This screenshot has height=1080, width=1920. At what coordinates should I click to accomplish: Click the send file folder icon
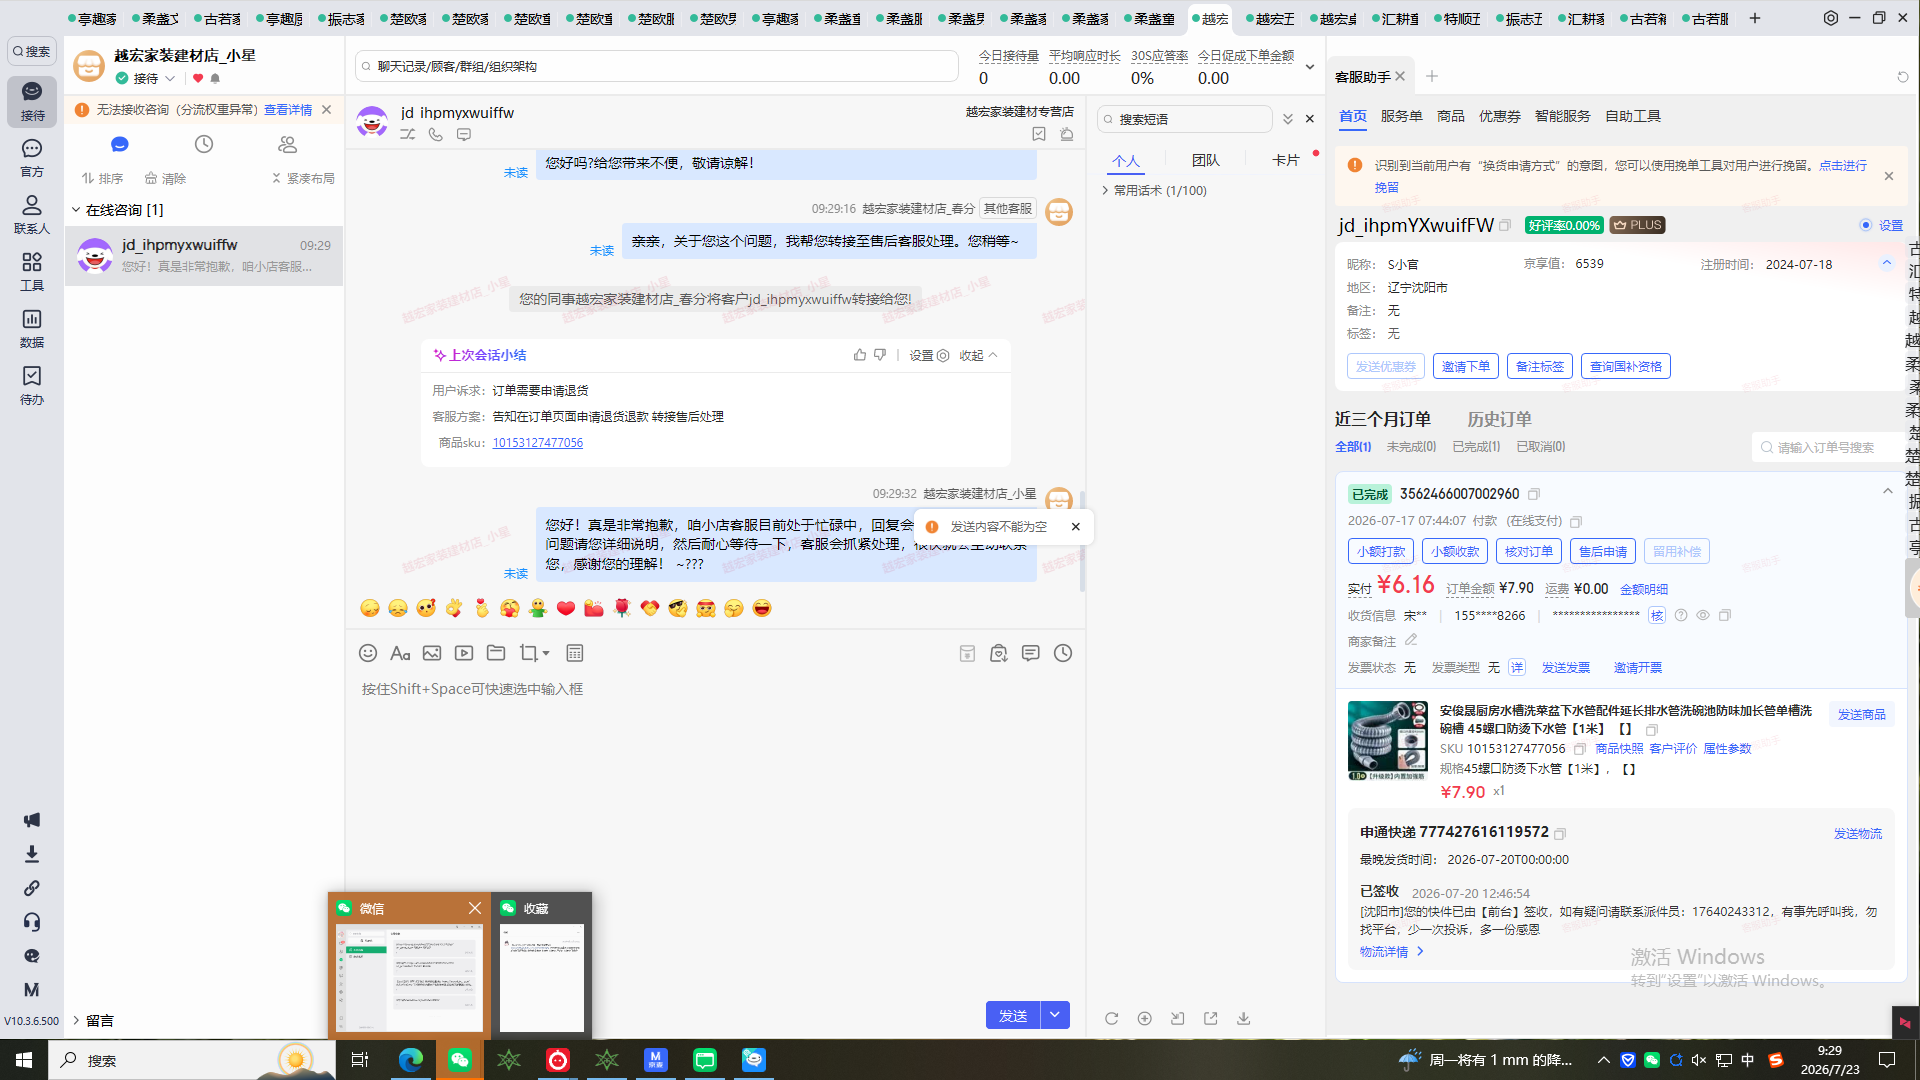(496, 653)
